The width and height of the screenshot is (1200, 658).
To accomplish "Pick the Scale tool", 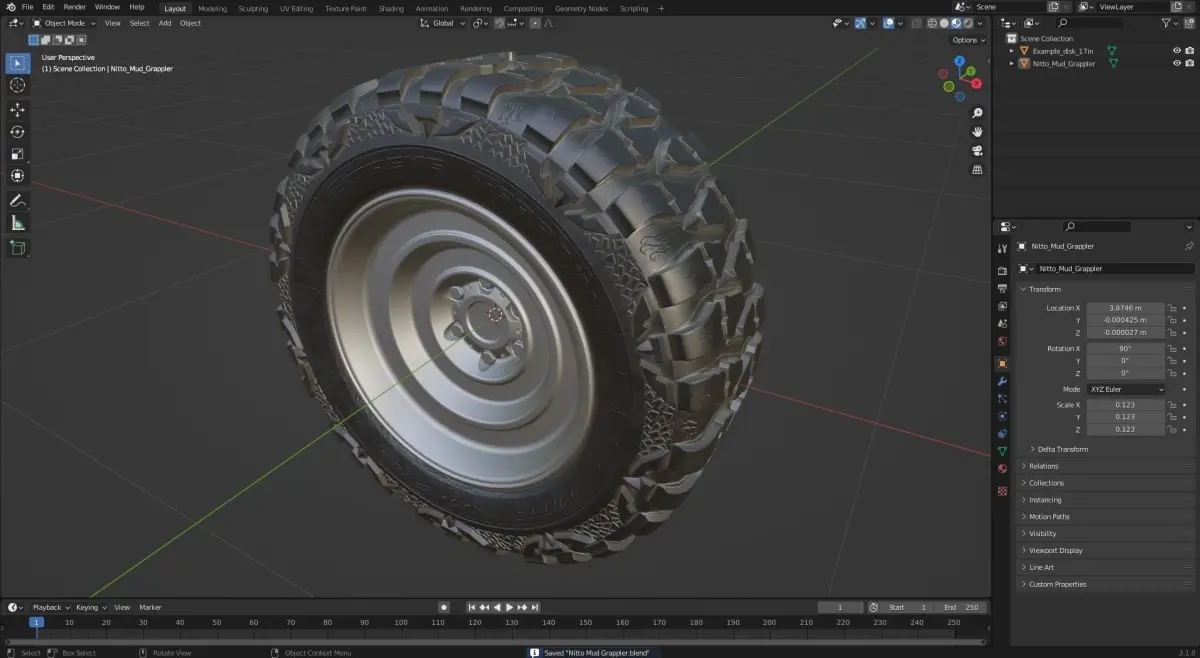I will [x=18, y=154].
